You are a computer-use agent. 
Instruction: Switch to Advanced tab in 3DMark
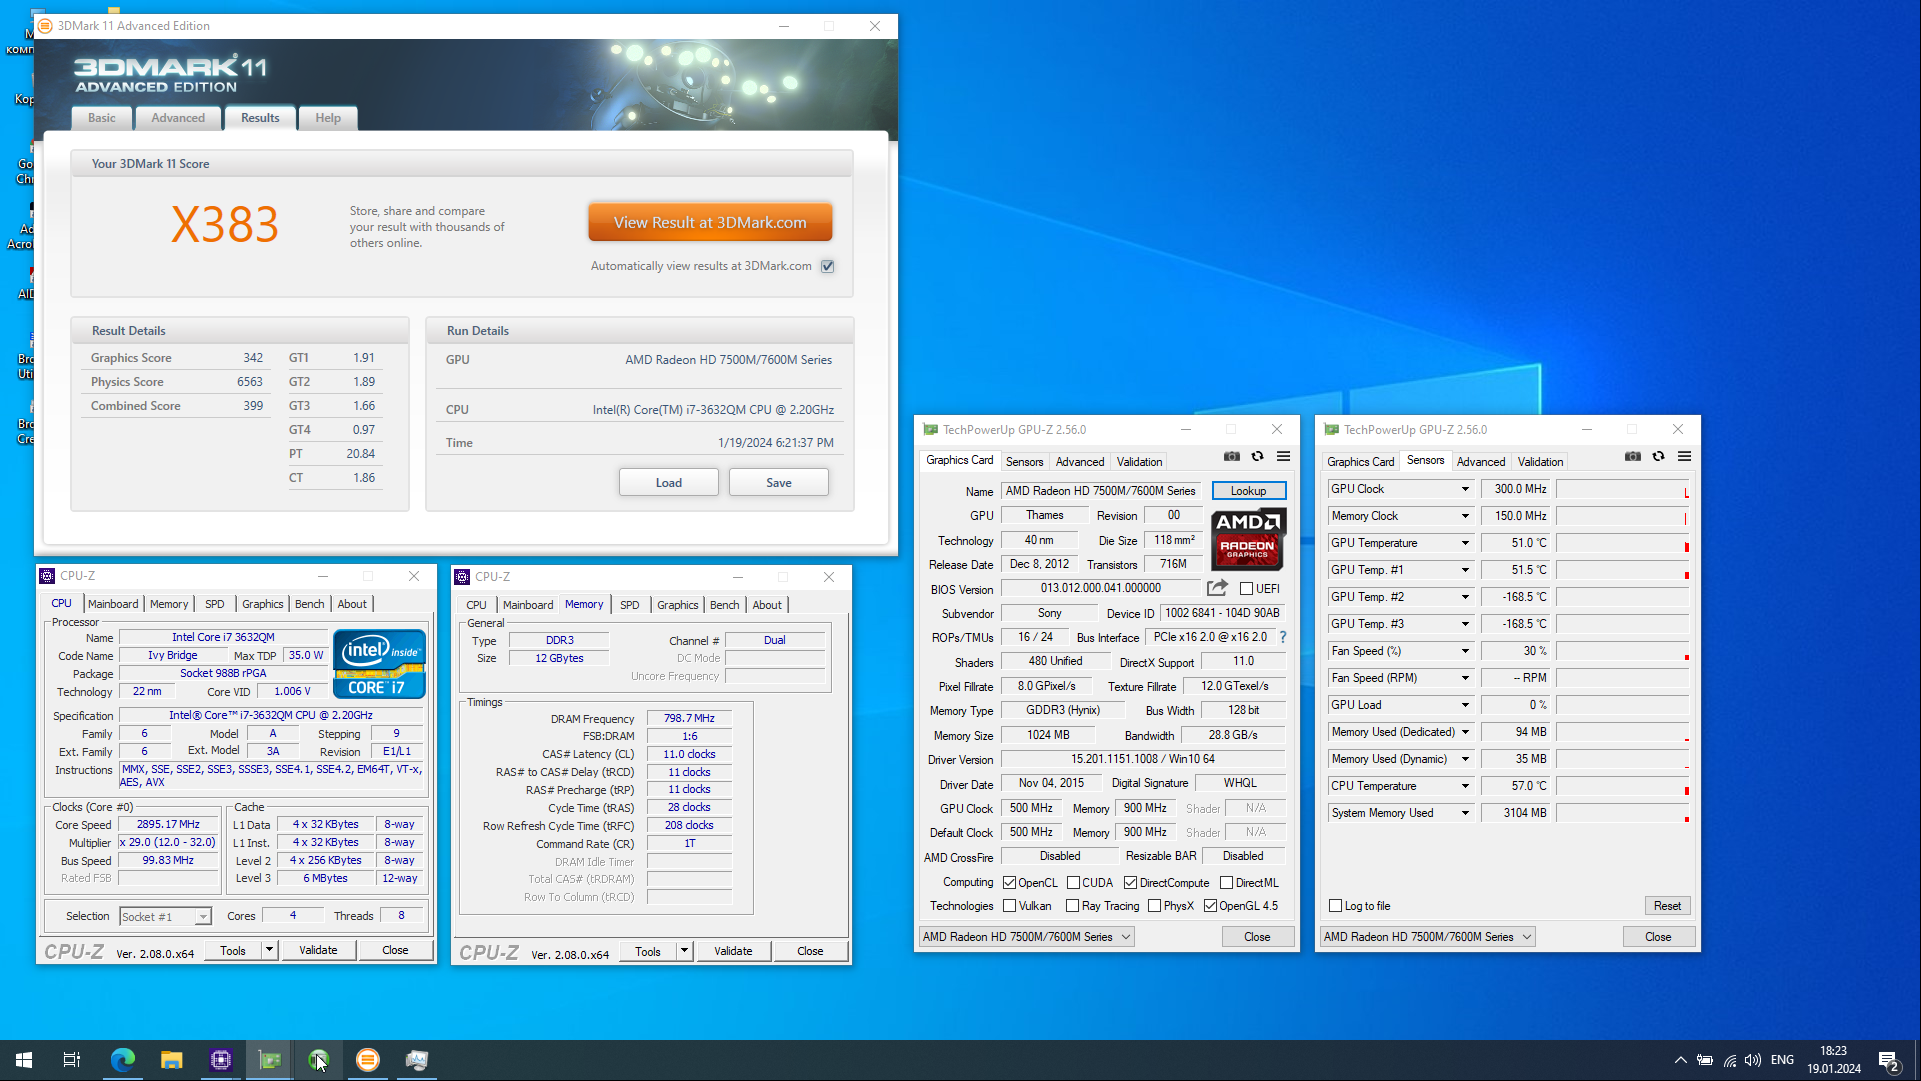tap(178, 118)
